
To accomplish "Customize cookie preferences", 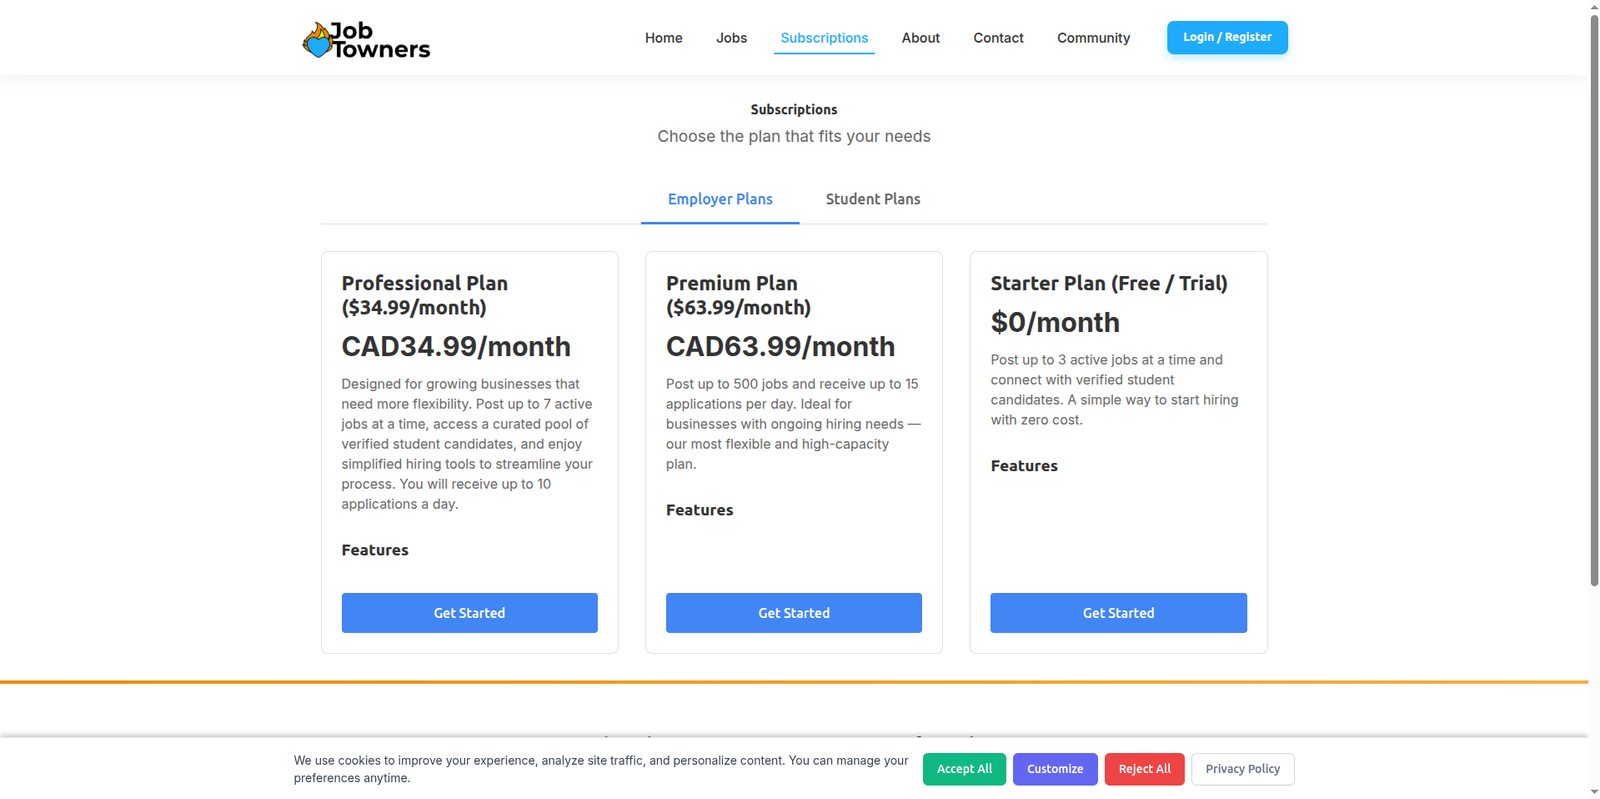I will (x=1055, y=769).
